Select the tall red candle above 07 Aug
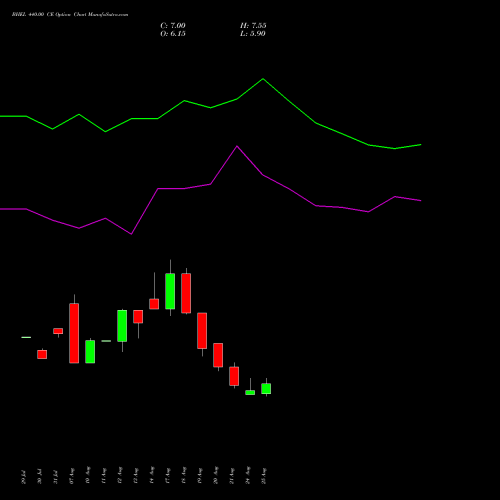This screenshot has height=500, width=500. coord(74,333)
